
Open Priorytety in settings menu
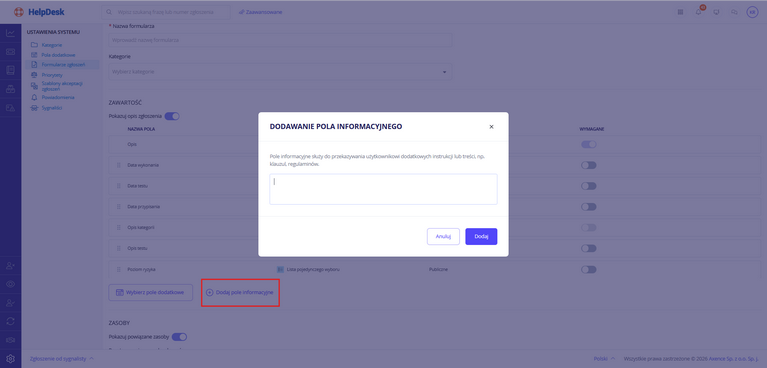tap(52, 75)
